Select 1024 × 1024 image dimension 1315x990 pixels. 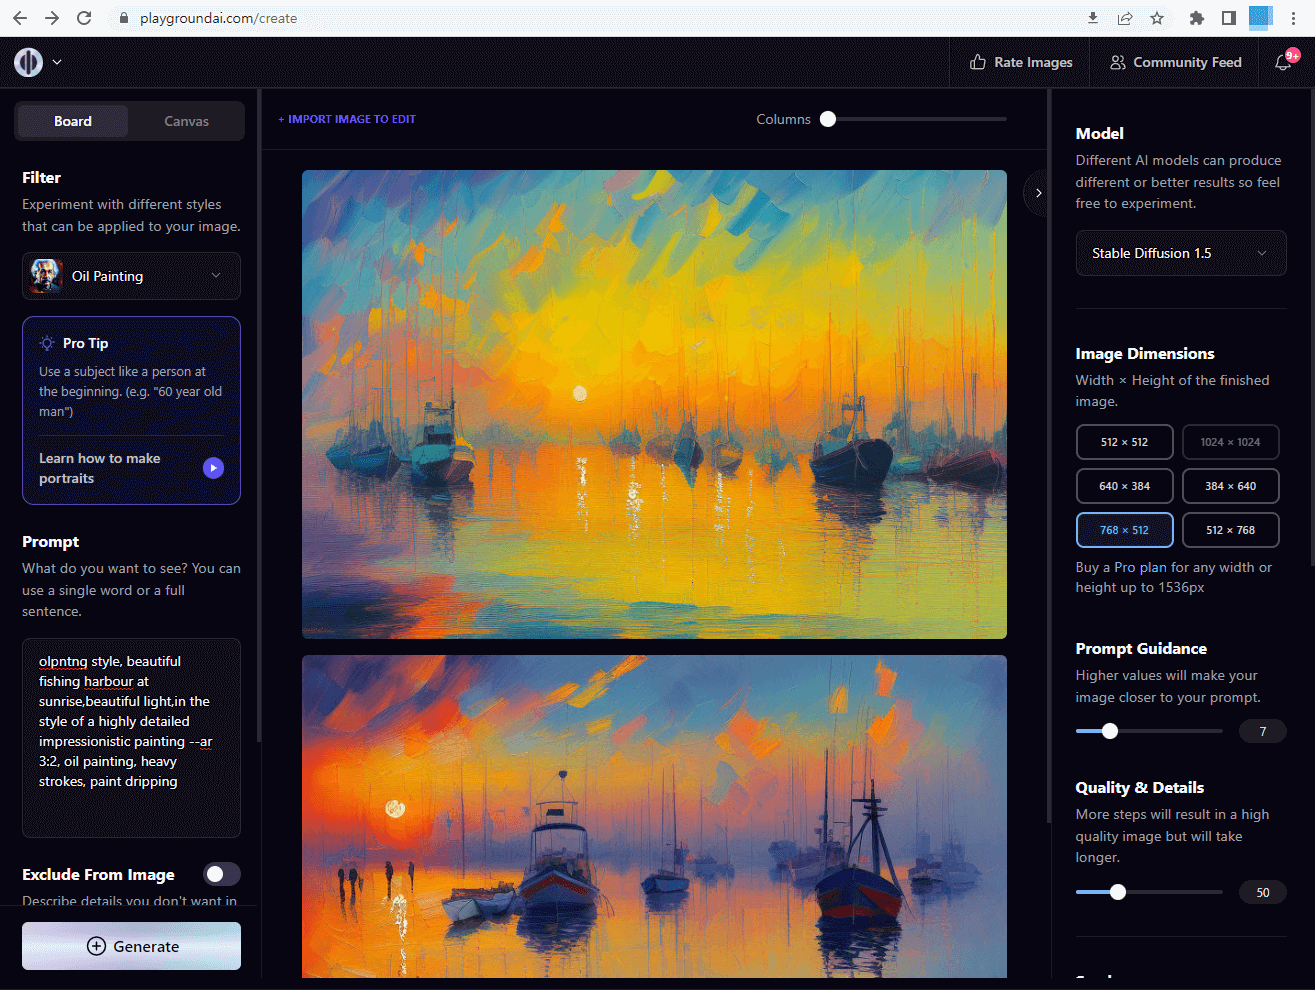(x=1231, y=442)
